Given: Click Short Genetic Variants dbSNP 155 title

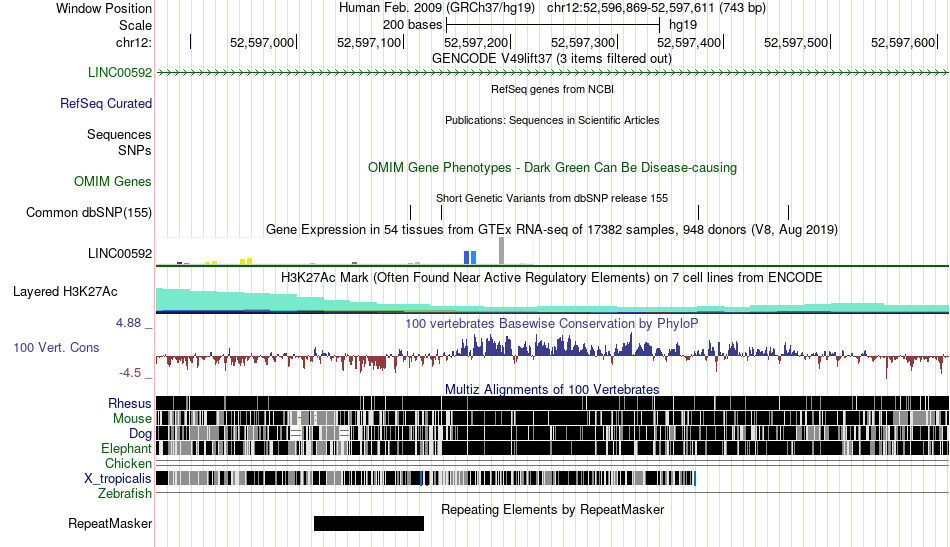Looking at the screenshot, I should 552,198.
